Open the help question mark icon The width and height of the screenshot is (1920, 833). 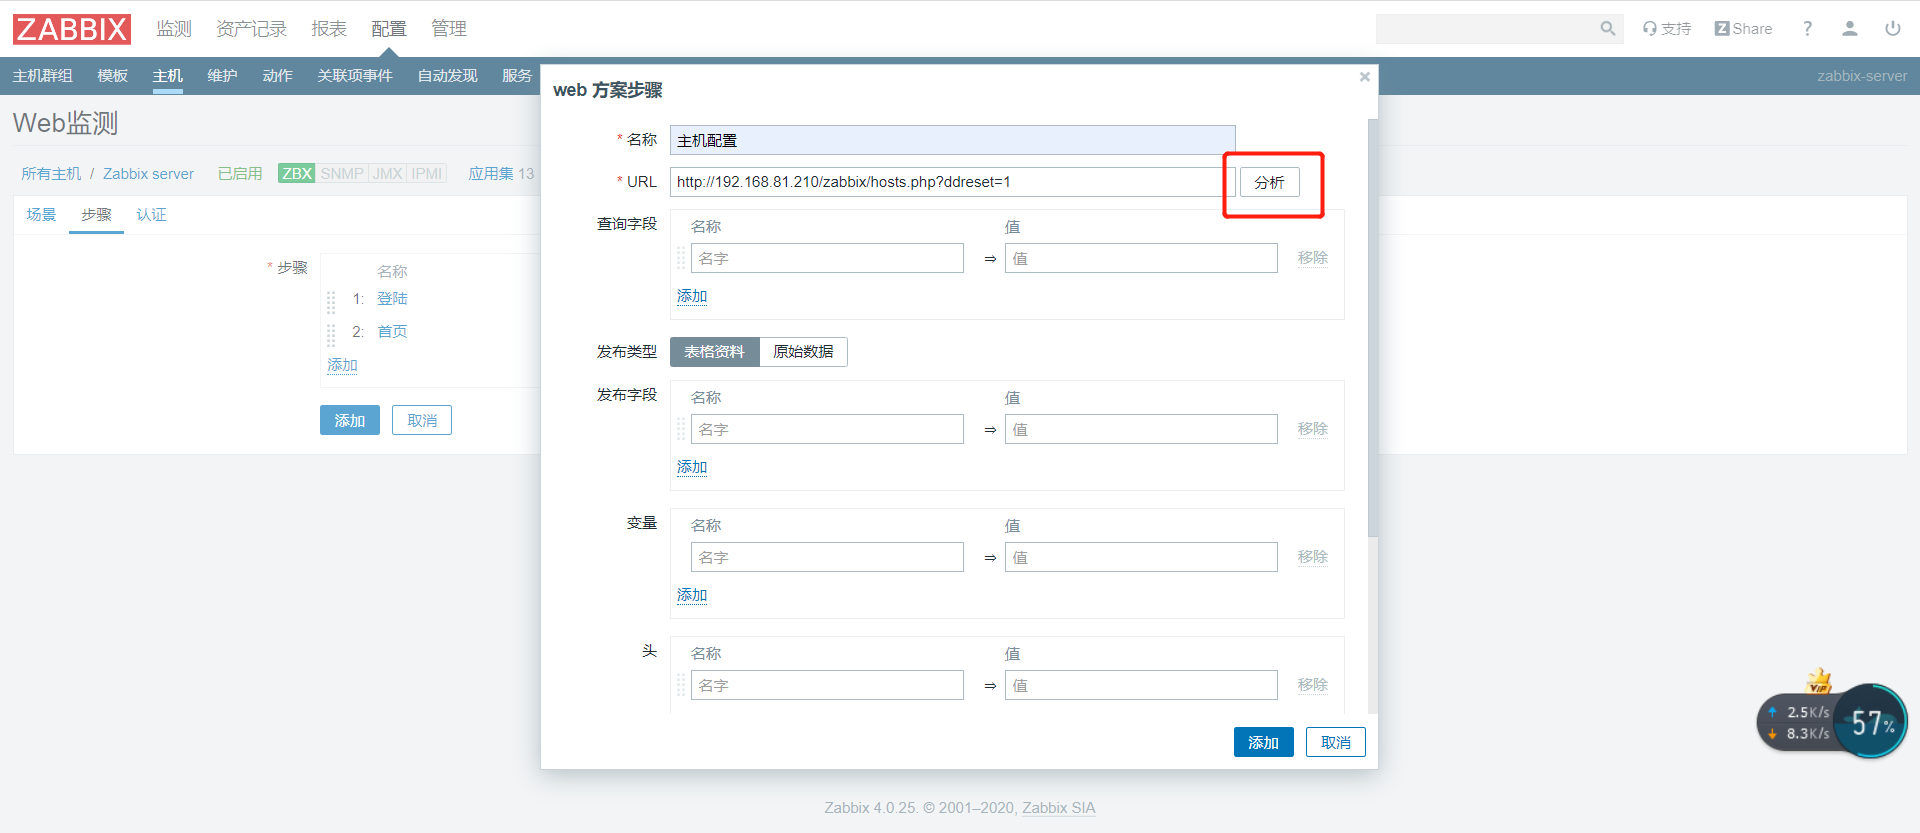point(1807,29)
